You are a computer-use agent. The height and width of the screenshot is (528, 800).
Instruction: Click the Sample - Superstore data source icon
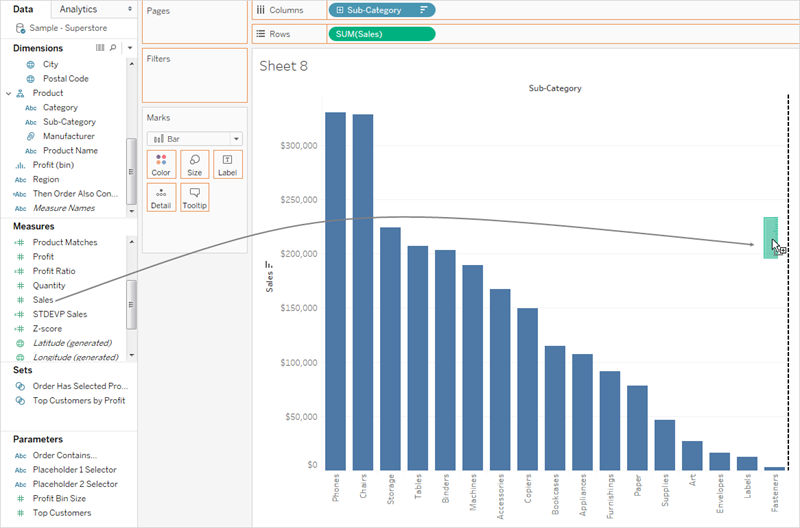pos(20,28)
